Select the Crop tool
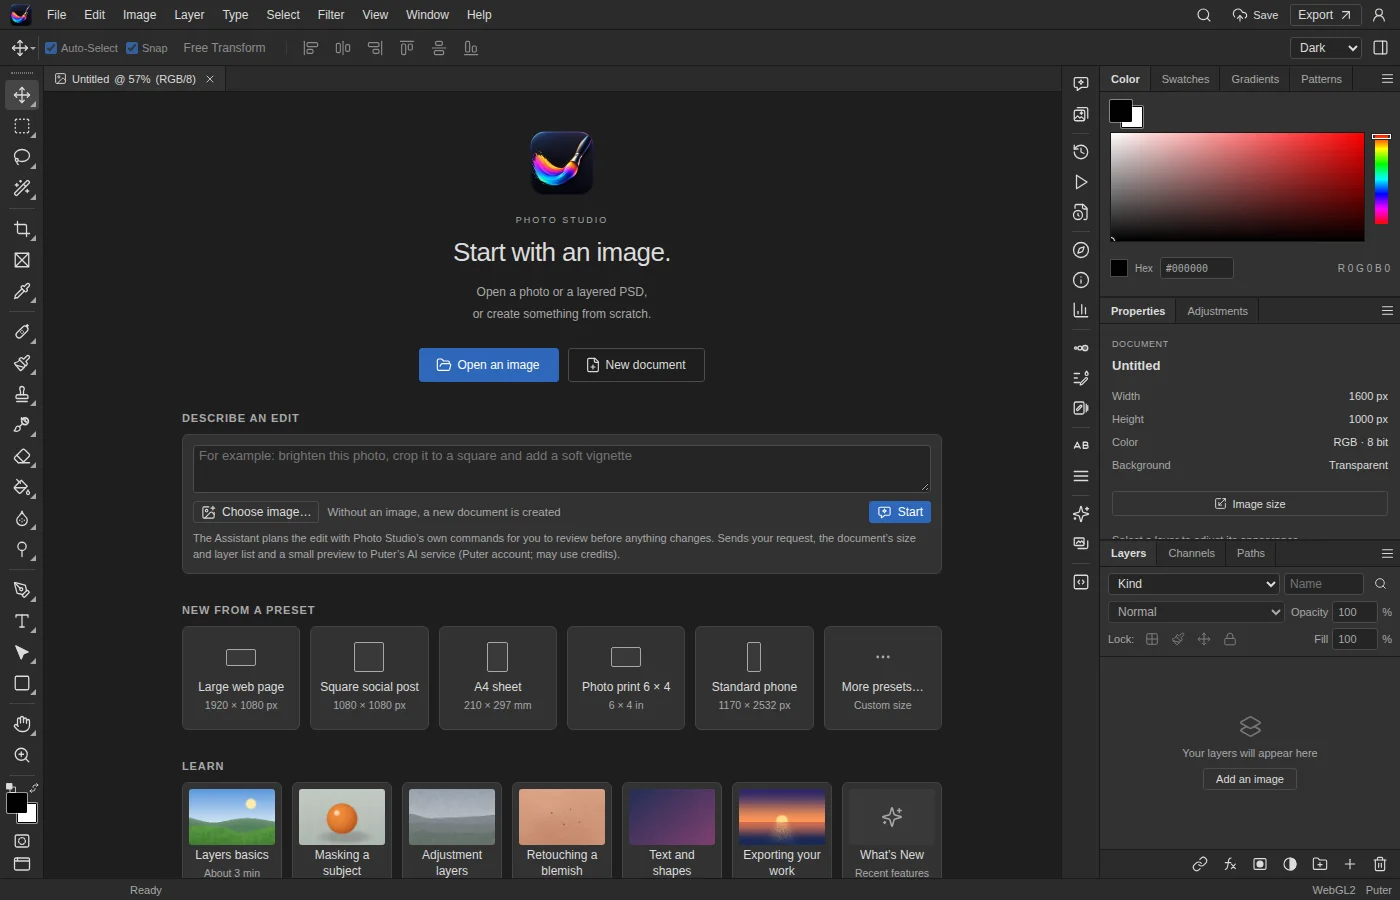 (22, 230)
